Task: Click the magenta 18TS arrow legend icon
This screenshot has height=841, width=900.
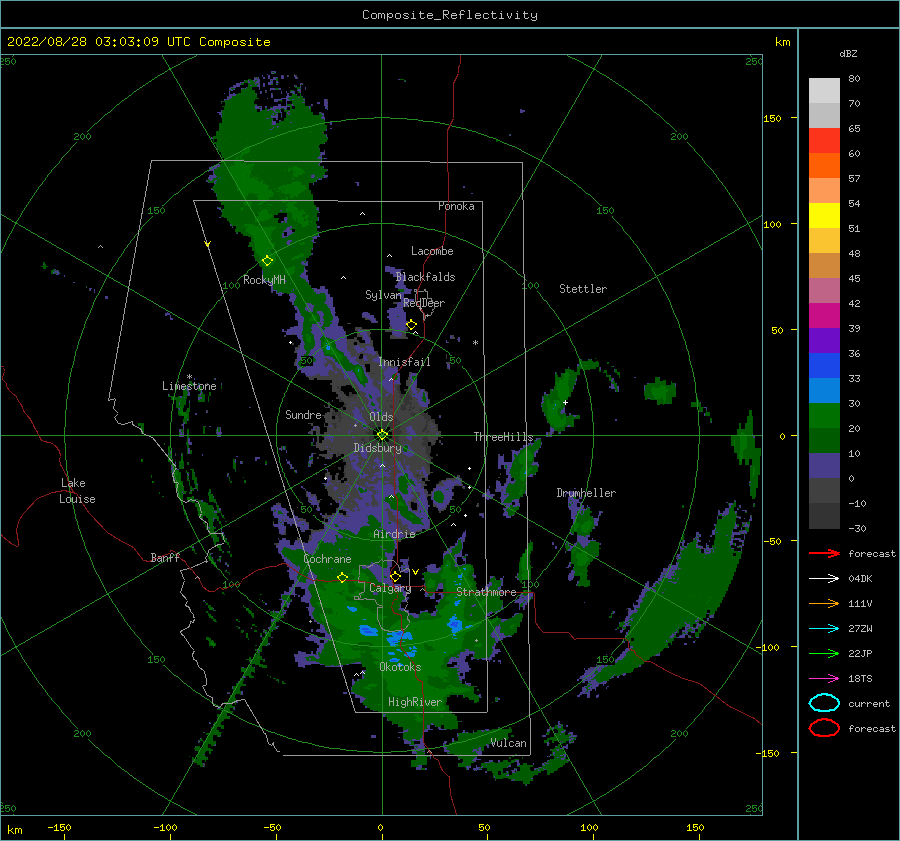Action: click(x=824, y=679)
